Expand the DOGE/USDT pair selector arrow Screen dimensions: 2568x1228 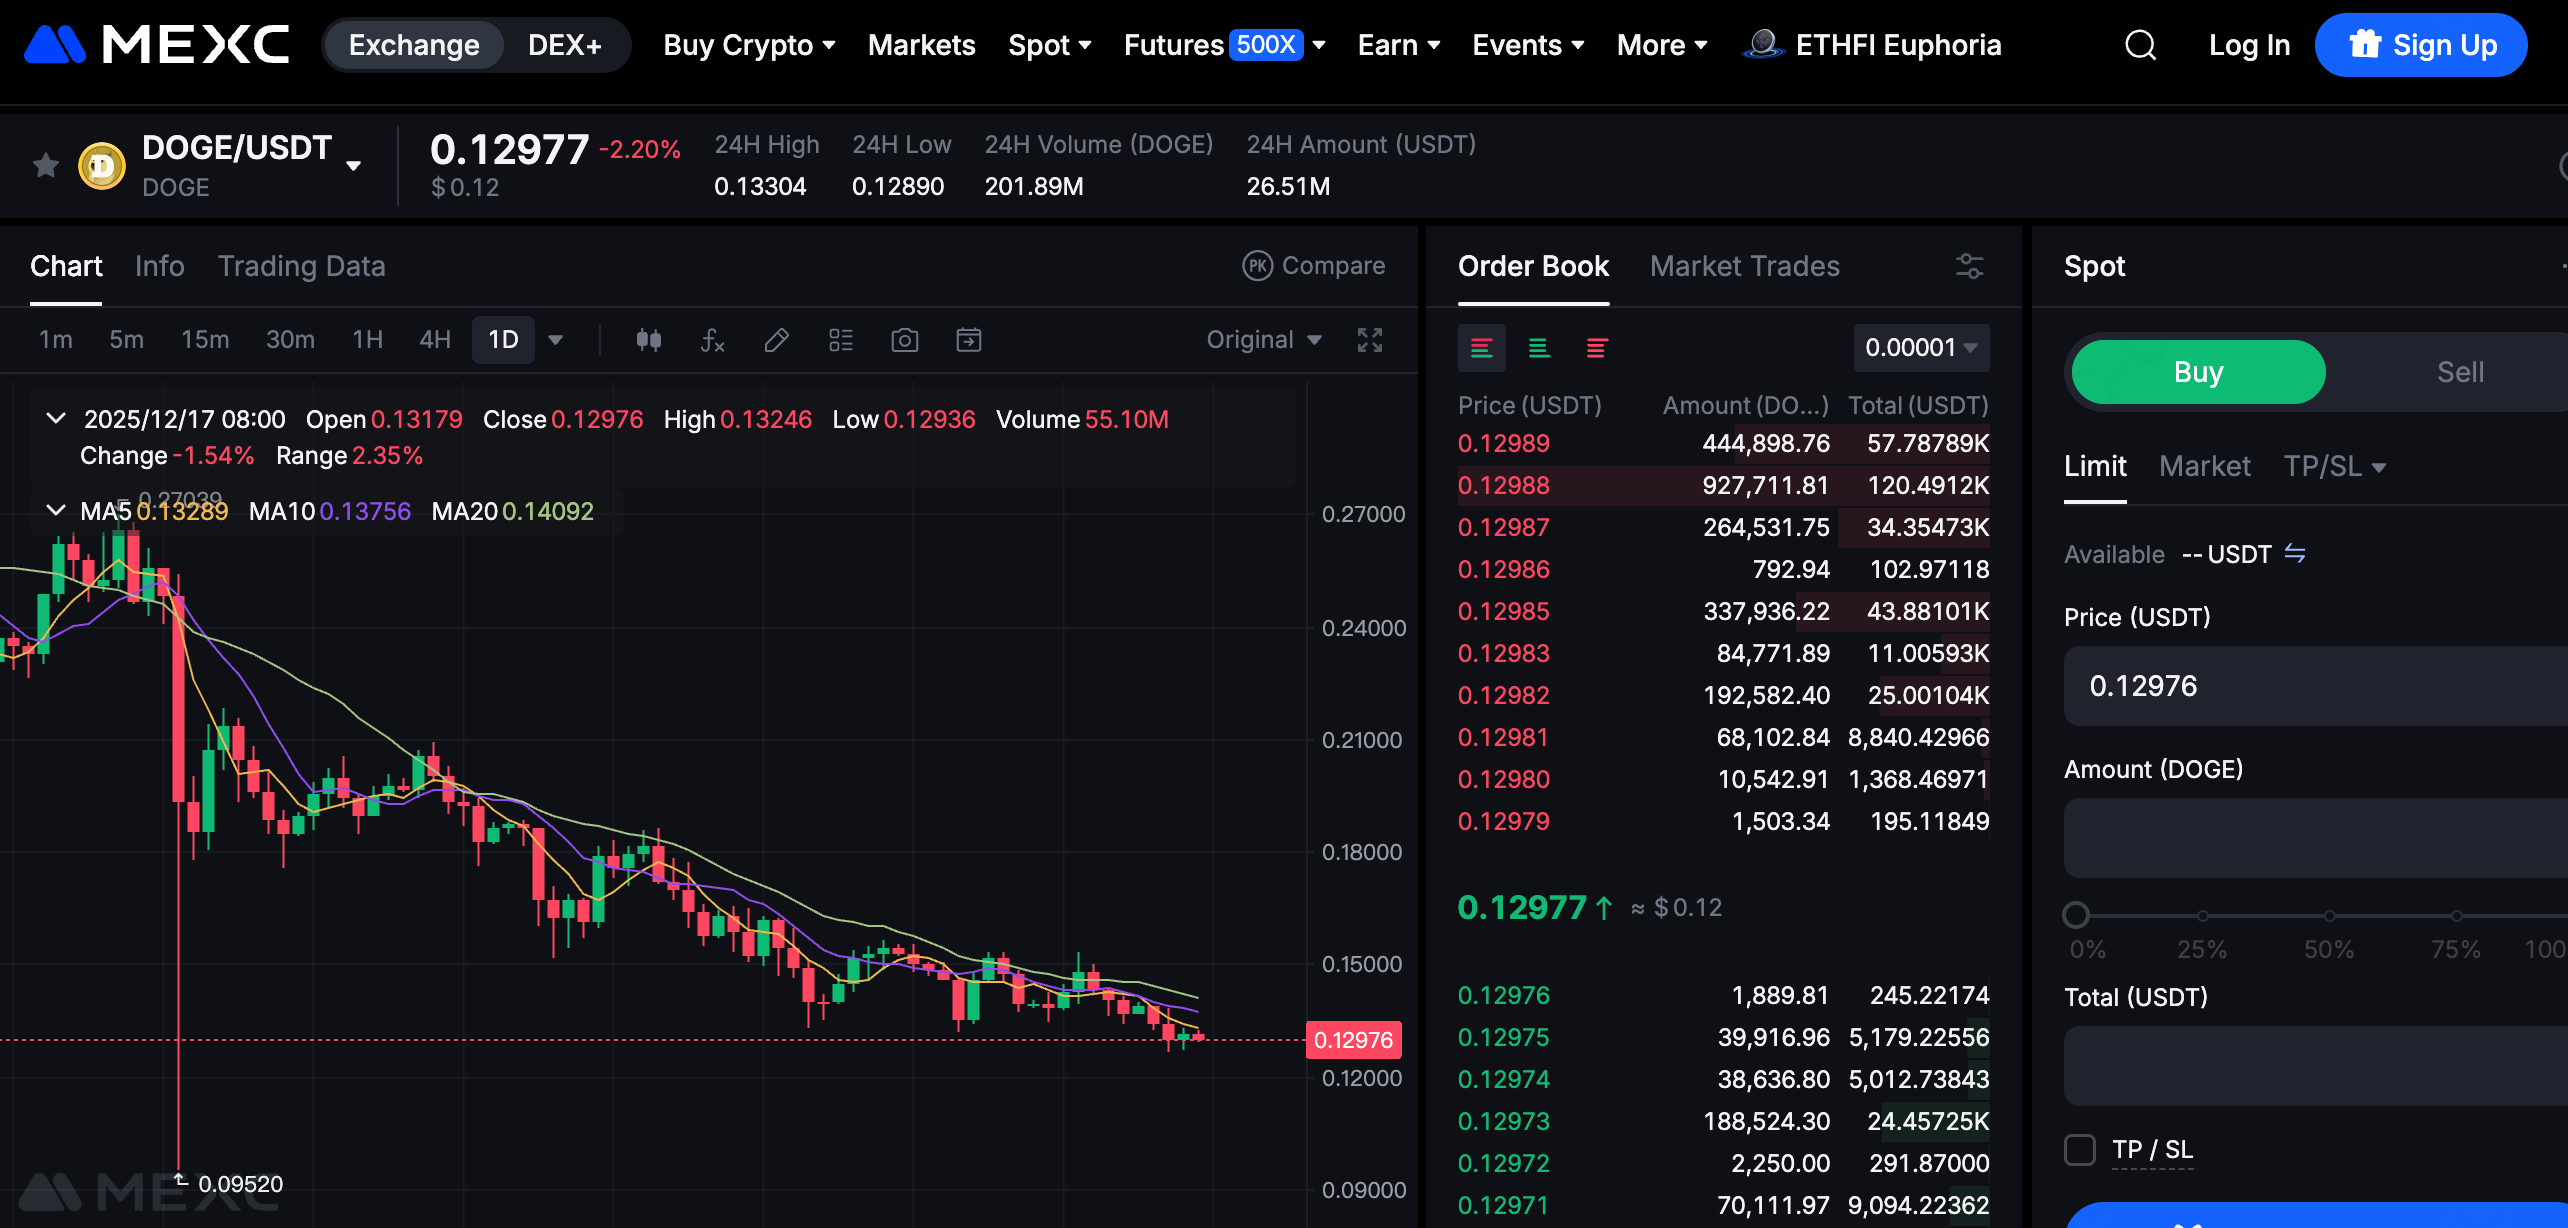(x=353, y=166)
